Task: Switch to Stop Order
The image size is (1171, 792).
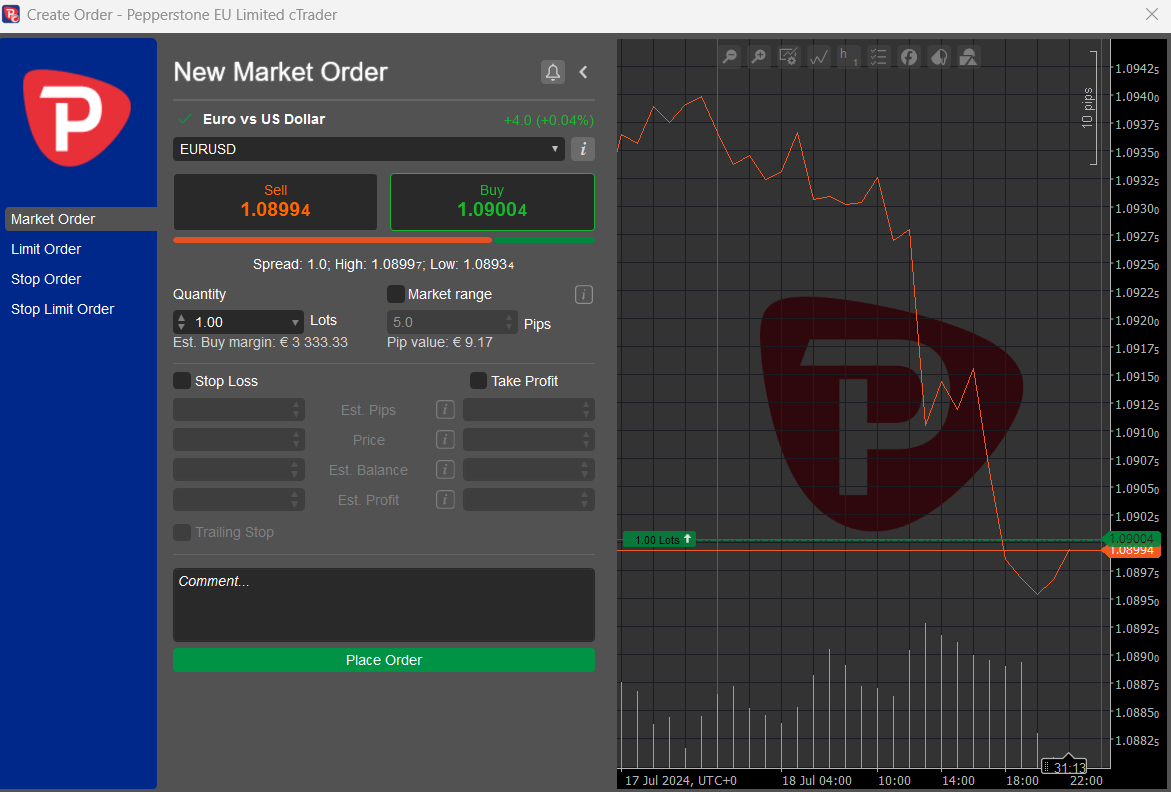Action: point(46,279)
